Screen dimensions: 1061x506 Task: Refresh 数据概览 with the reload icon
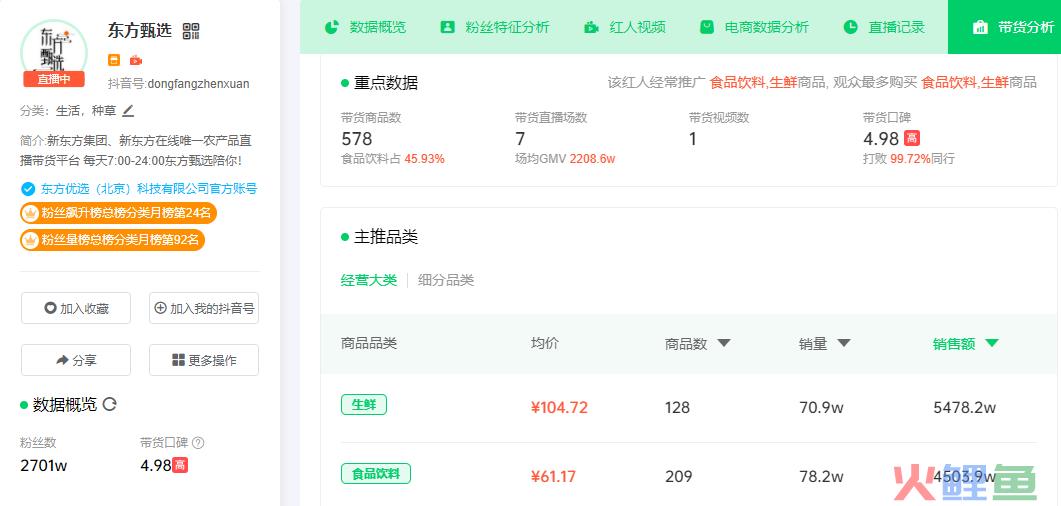(110, 405)
